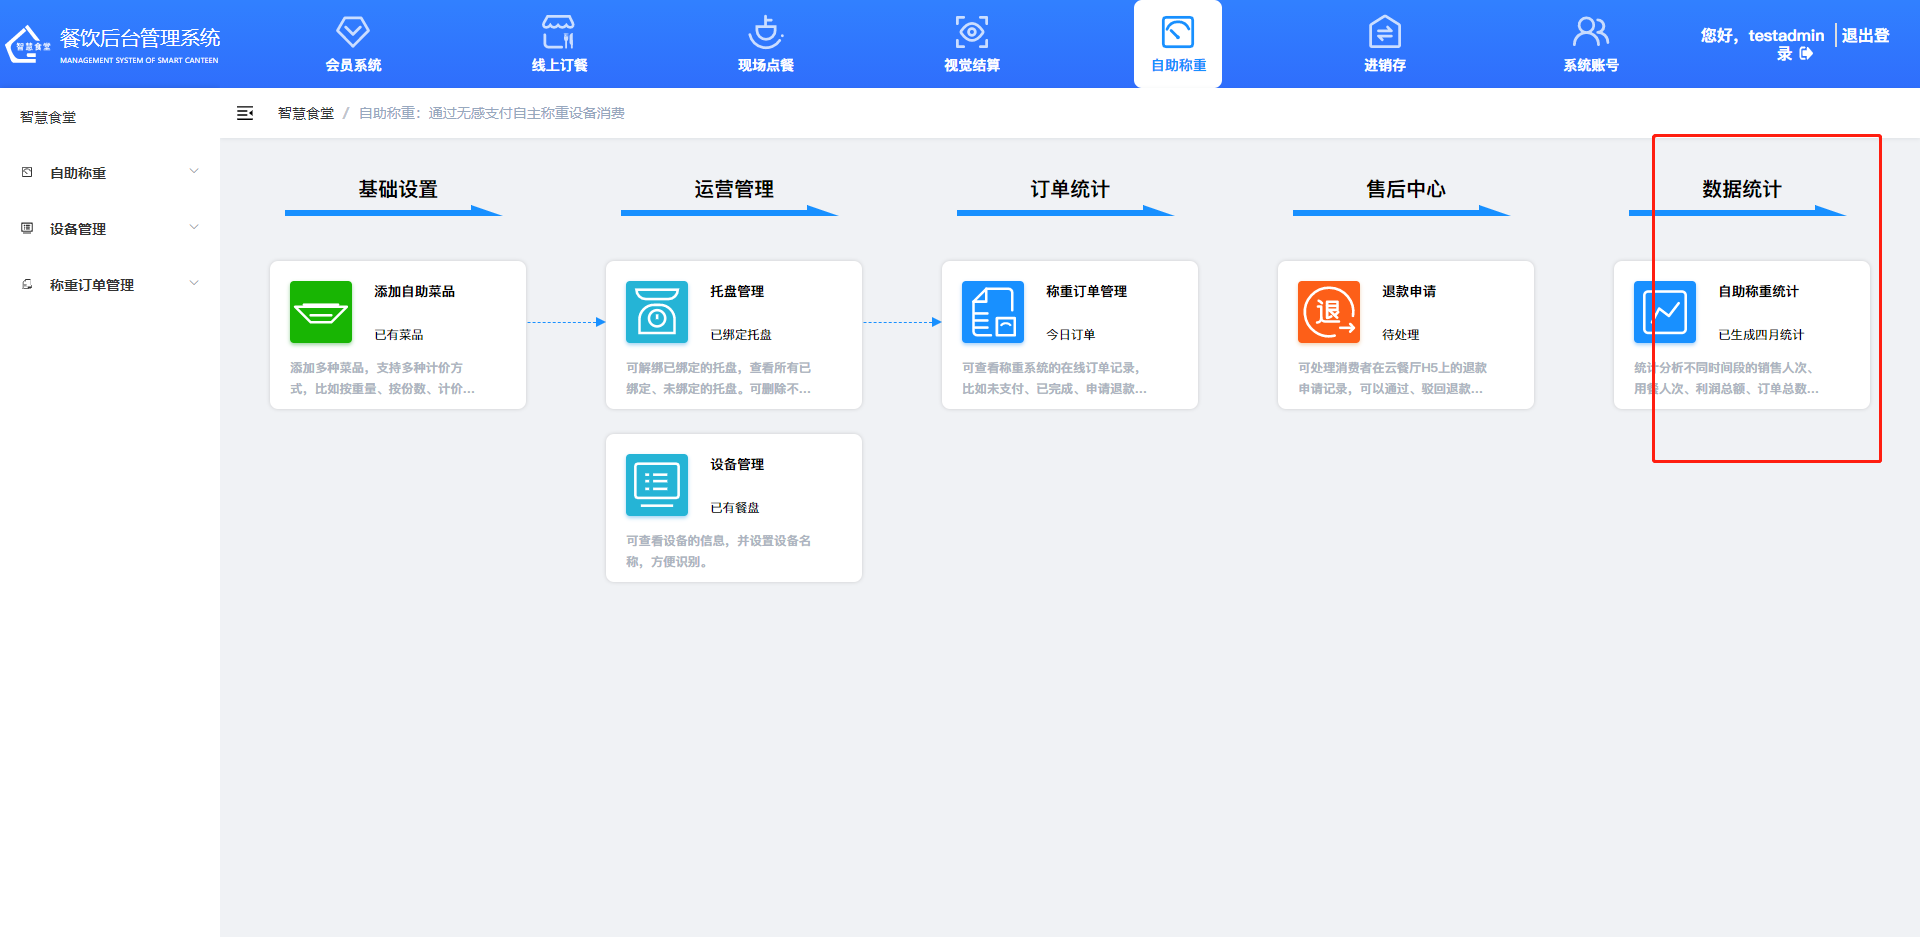Viewport: 1920px width, 937px height.
Task: Open the 进销存 inventory module icon
Action: pos(1384,44)
